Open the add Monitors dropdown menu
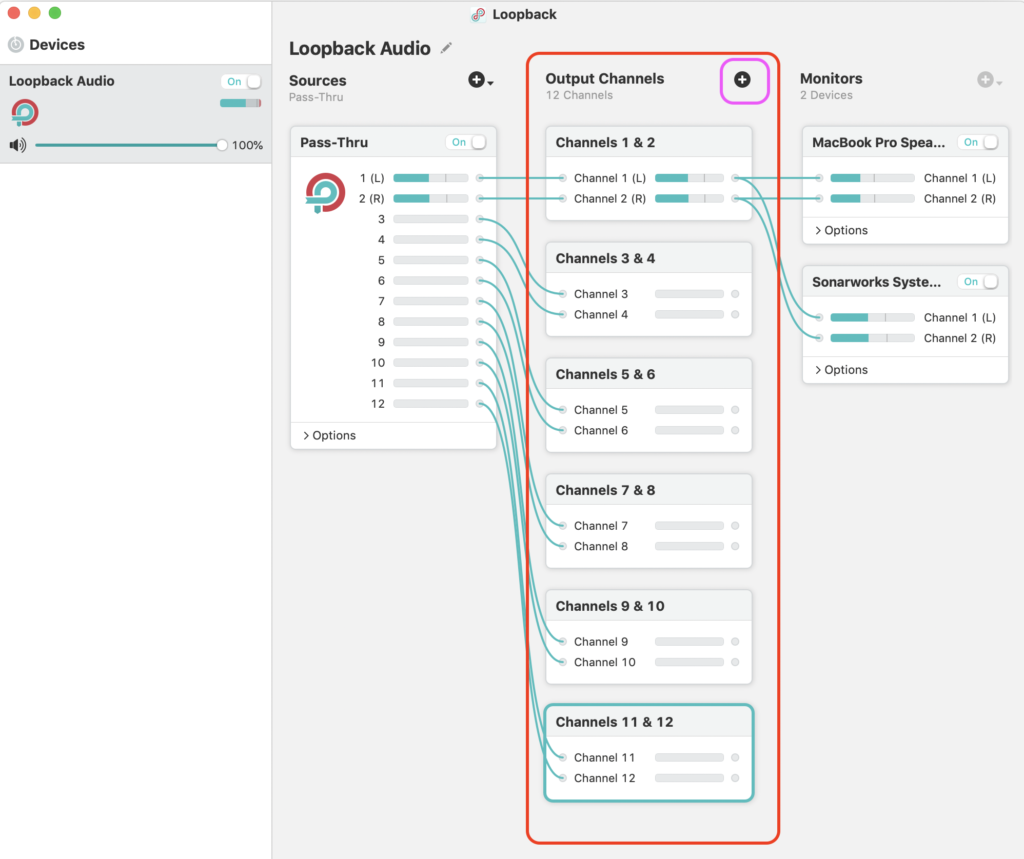The image size is (1024, 859). pyautogui.click(x=989, y=80)
